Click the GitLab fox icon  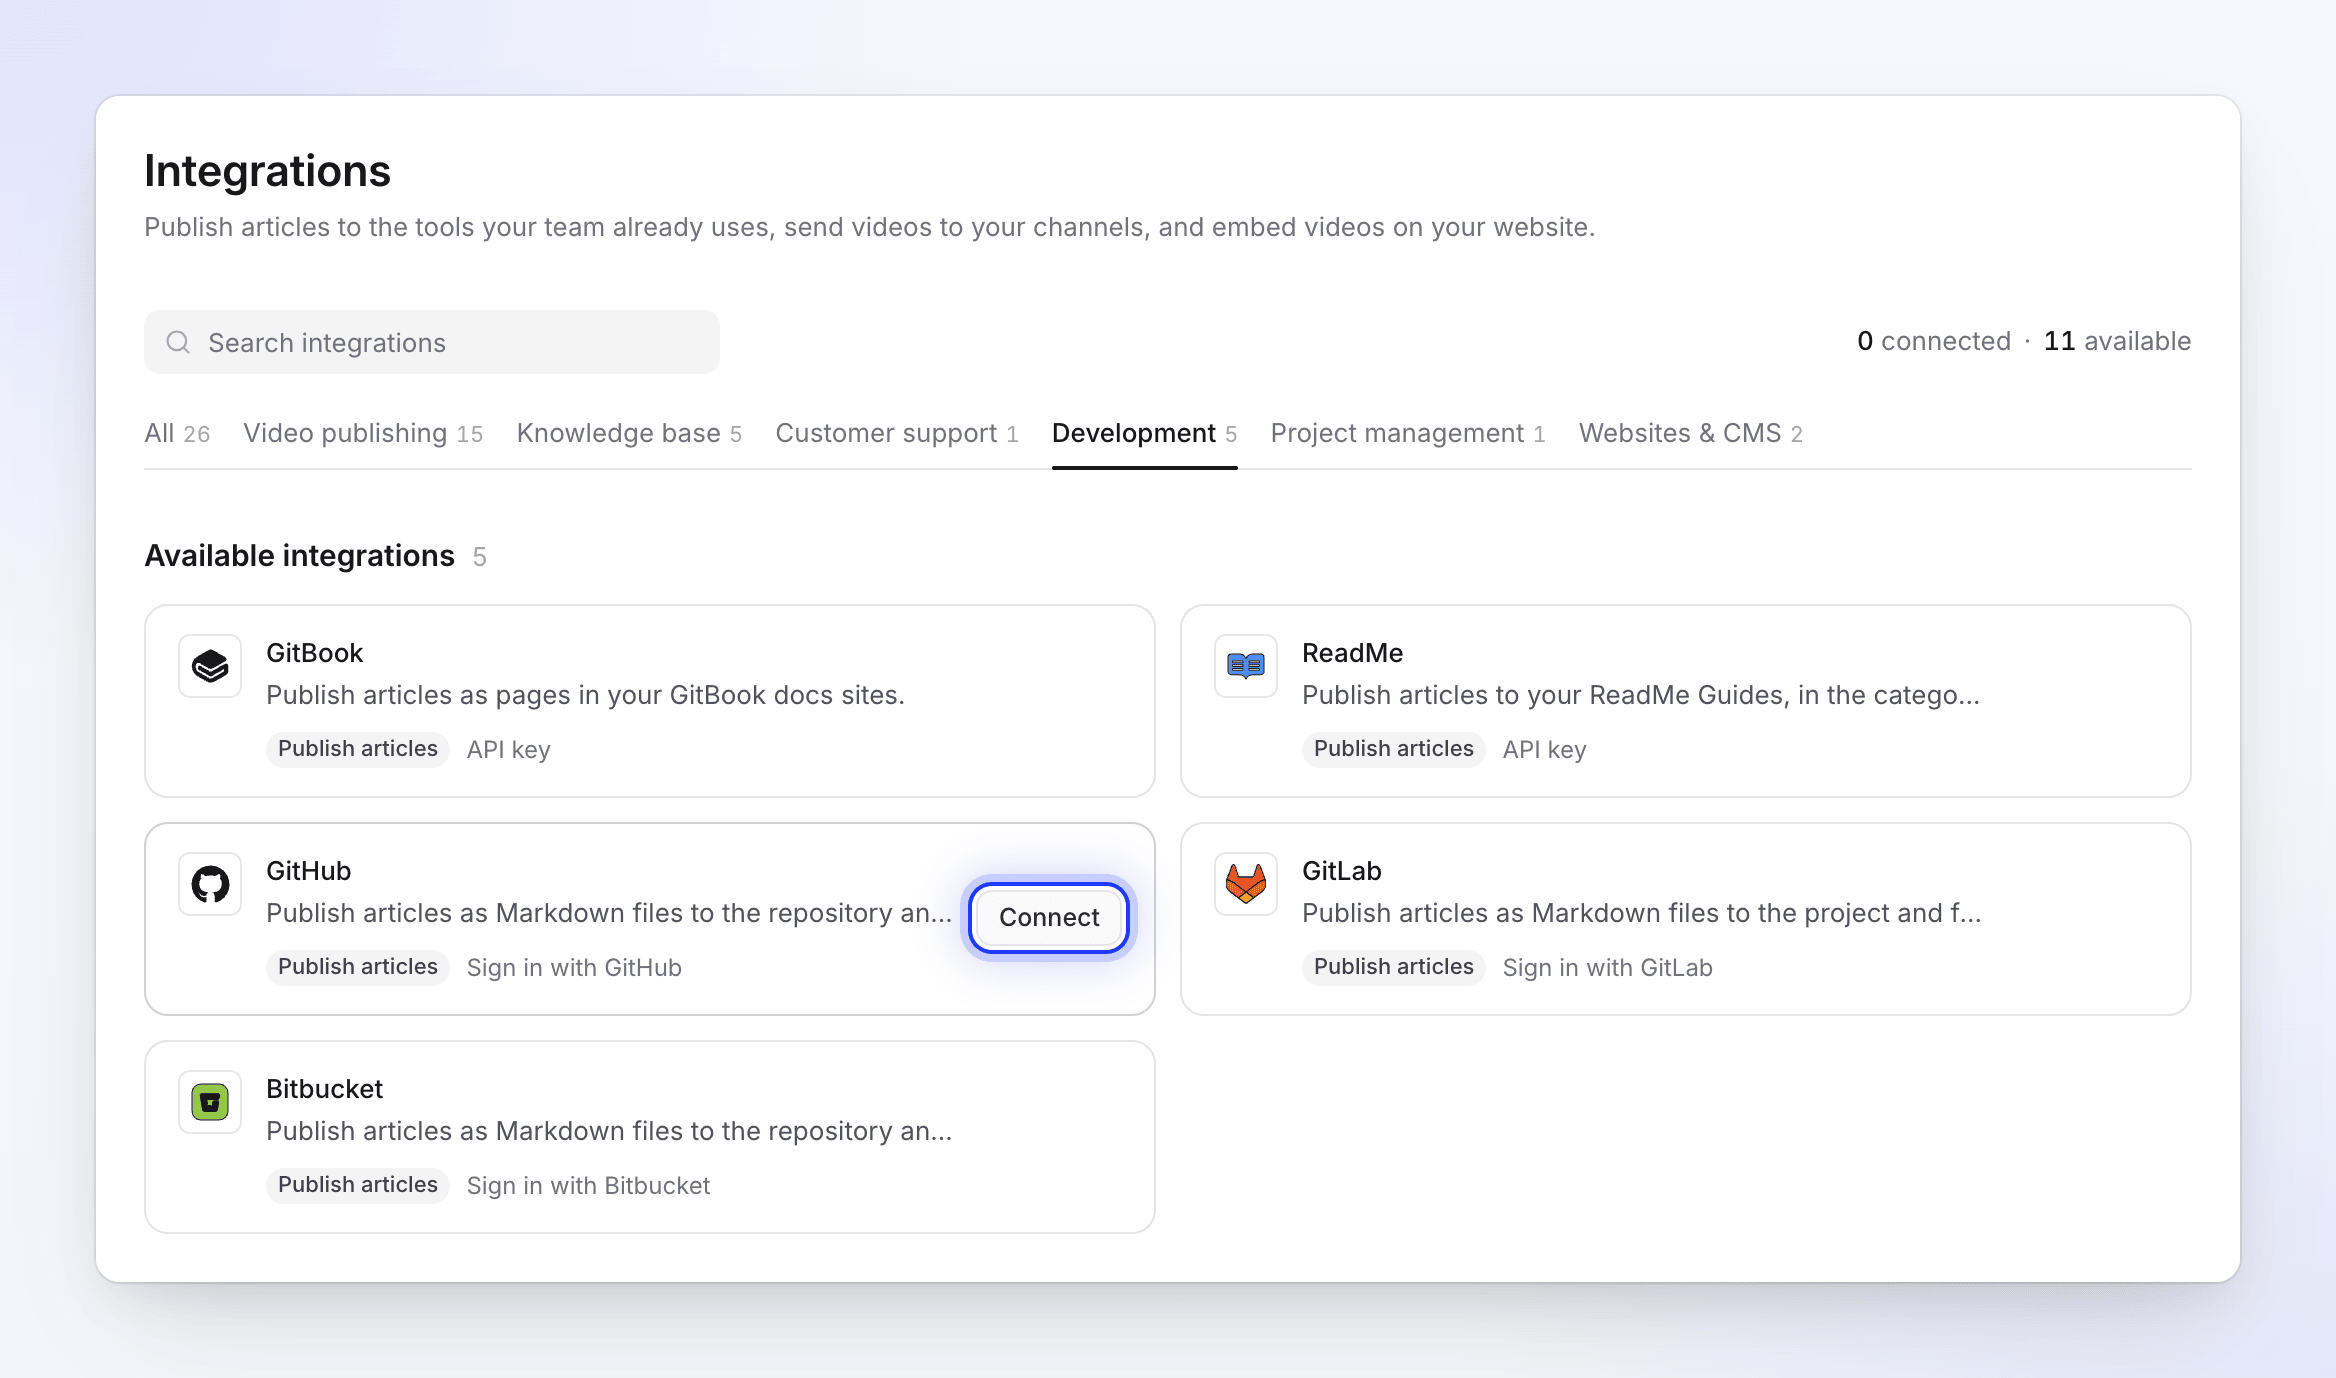click(x=1246, y=884)
